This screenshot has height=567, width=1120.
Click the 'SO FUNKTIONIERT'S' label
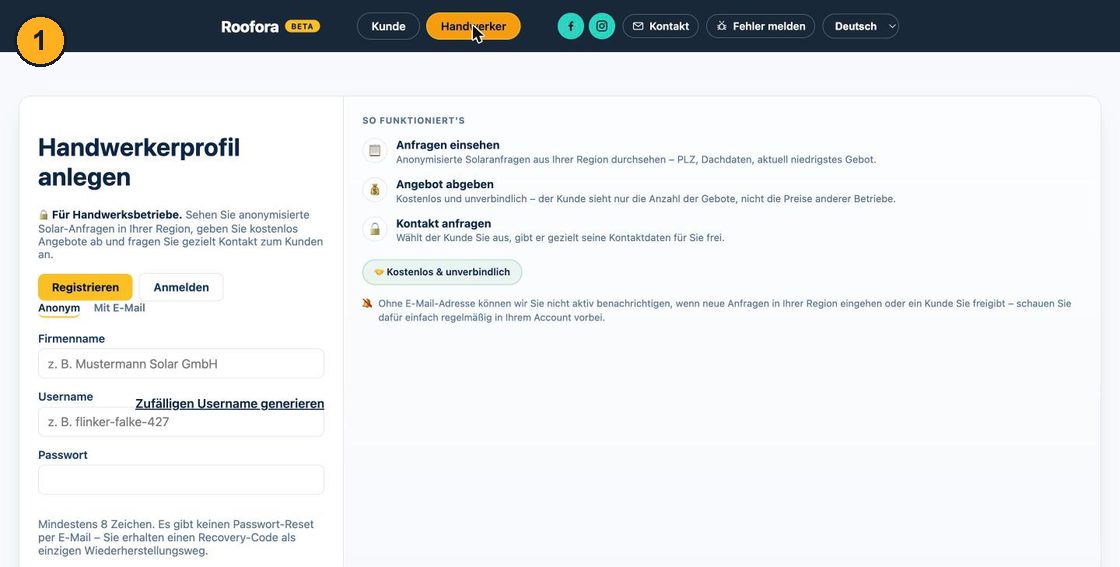tap(414, 121)
